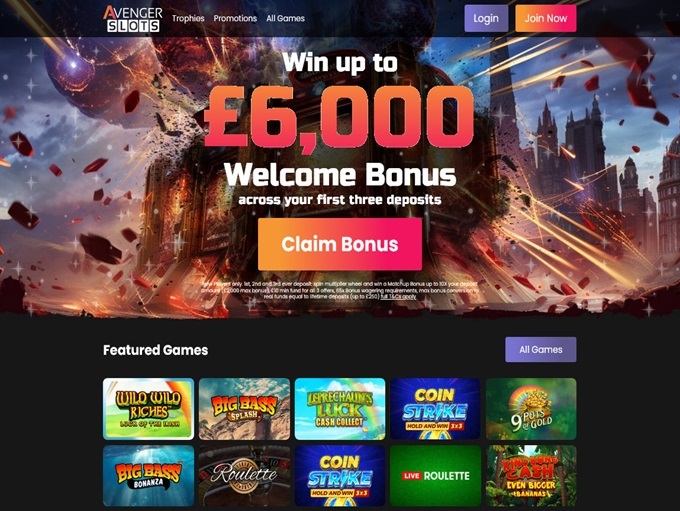Open the Live Roulette game tile
Image resolution: width=680 pixels, height=511 pixels.
tap(435, 475)
